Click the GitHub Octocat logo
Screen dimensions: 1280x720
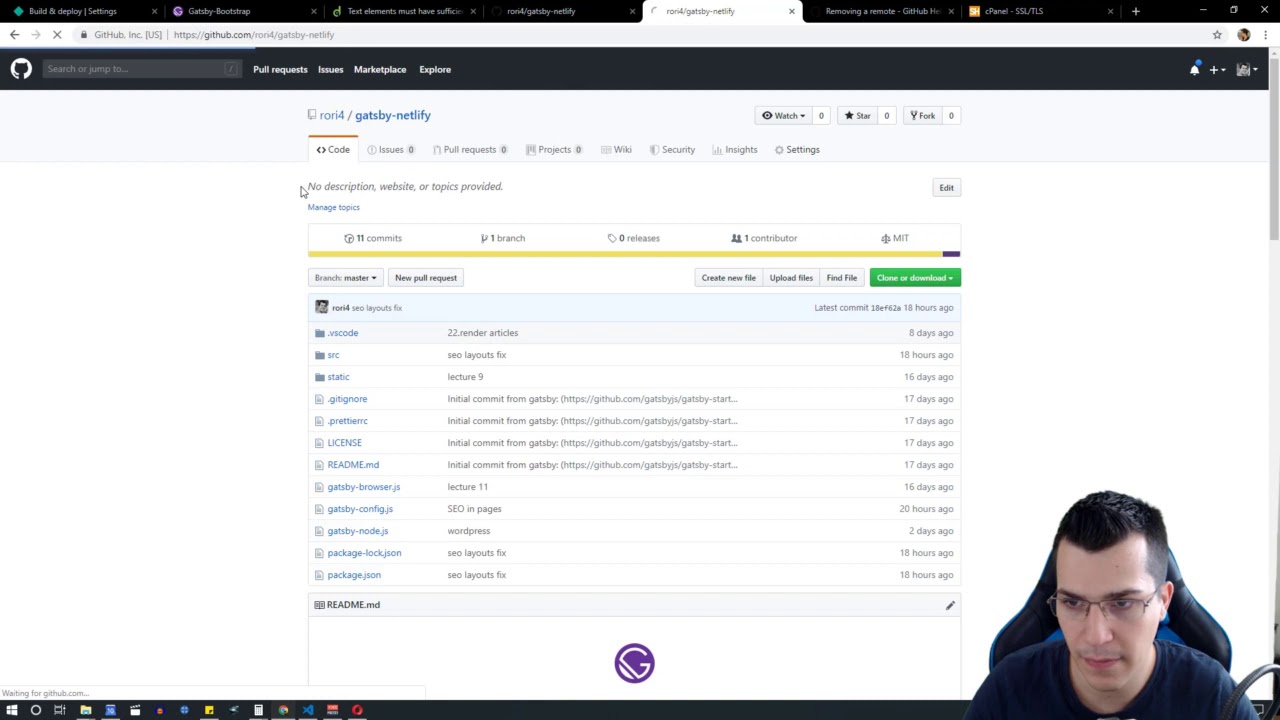click(21, 69)
